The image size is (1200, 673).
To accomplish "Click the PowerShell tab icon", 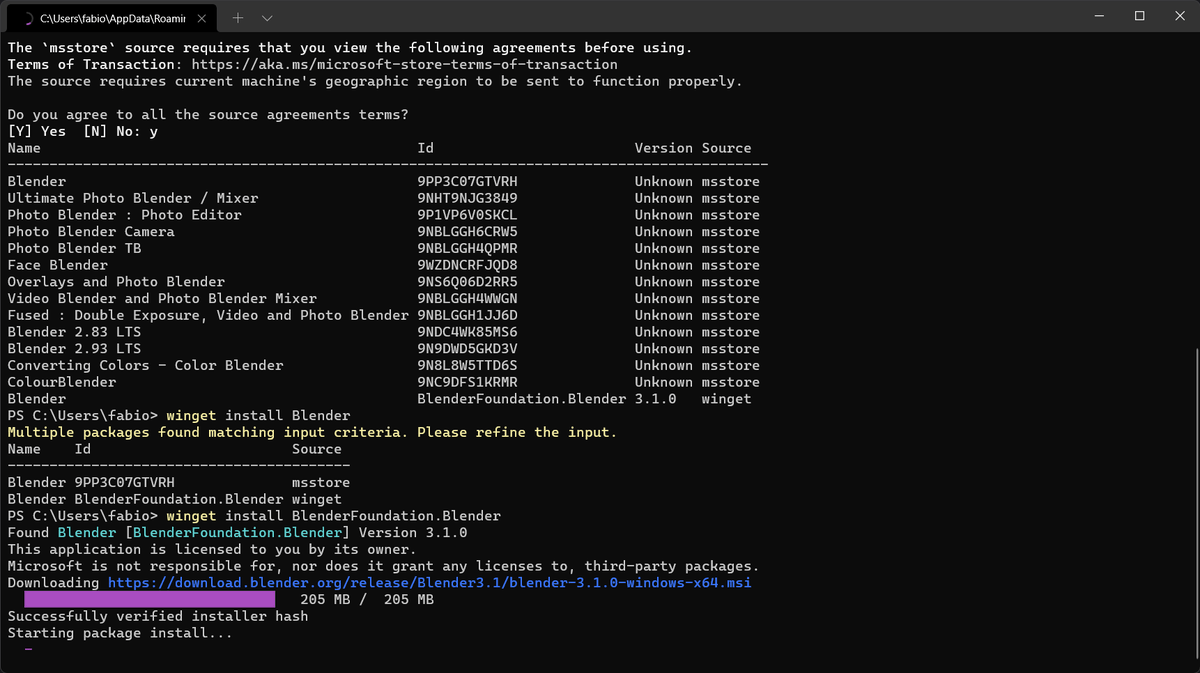I will (x=27, y=18).
